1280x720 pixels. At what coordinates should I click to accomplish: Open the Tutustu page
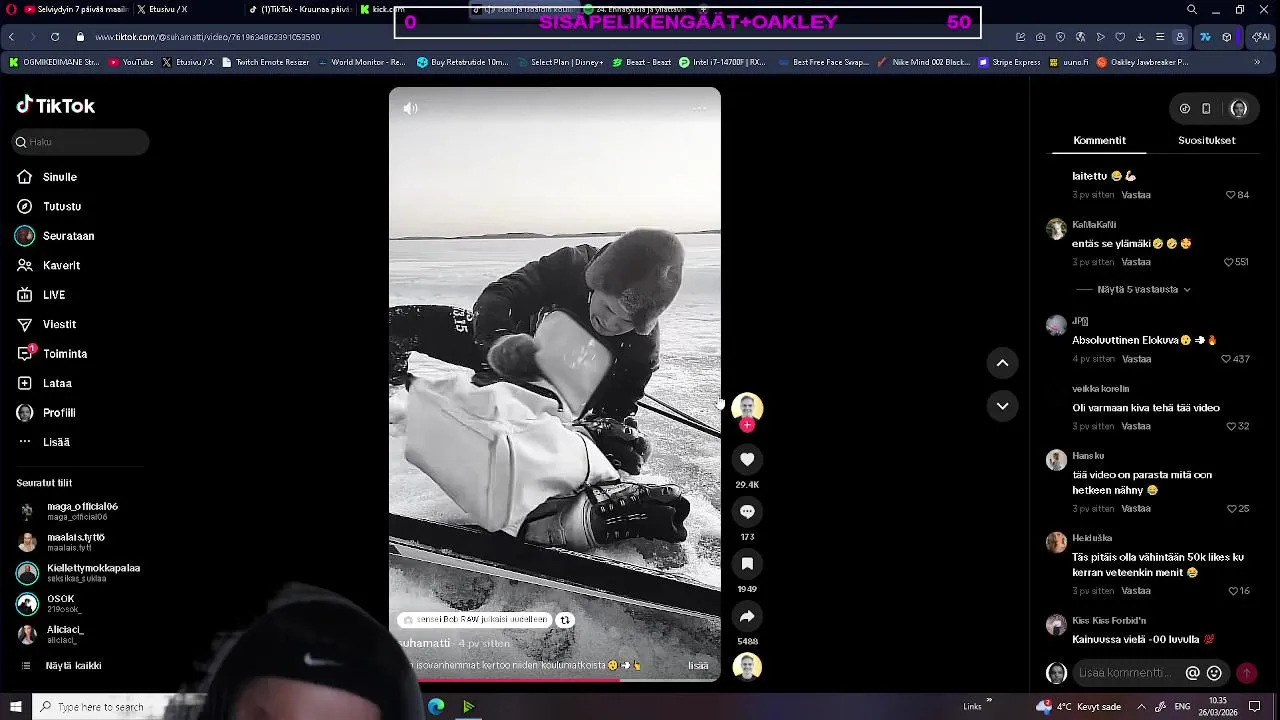tap(49, 206)
